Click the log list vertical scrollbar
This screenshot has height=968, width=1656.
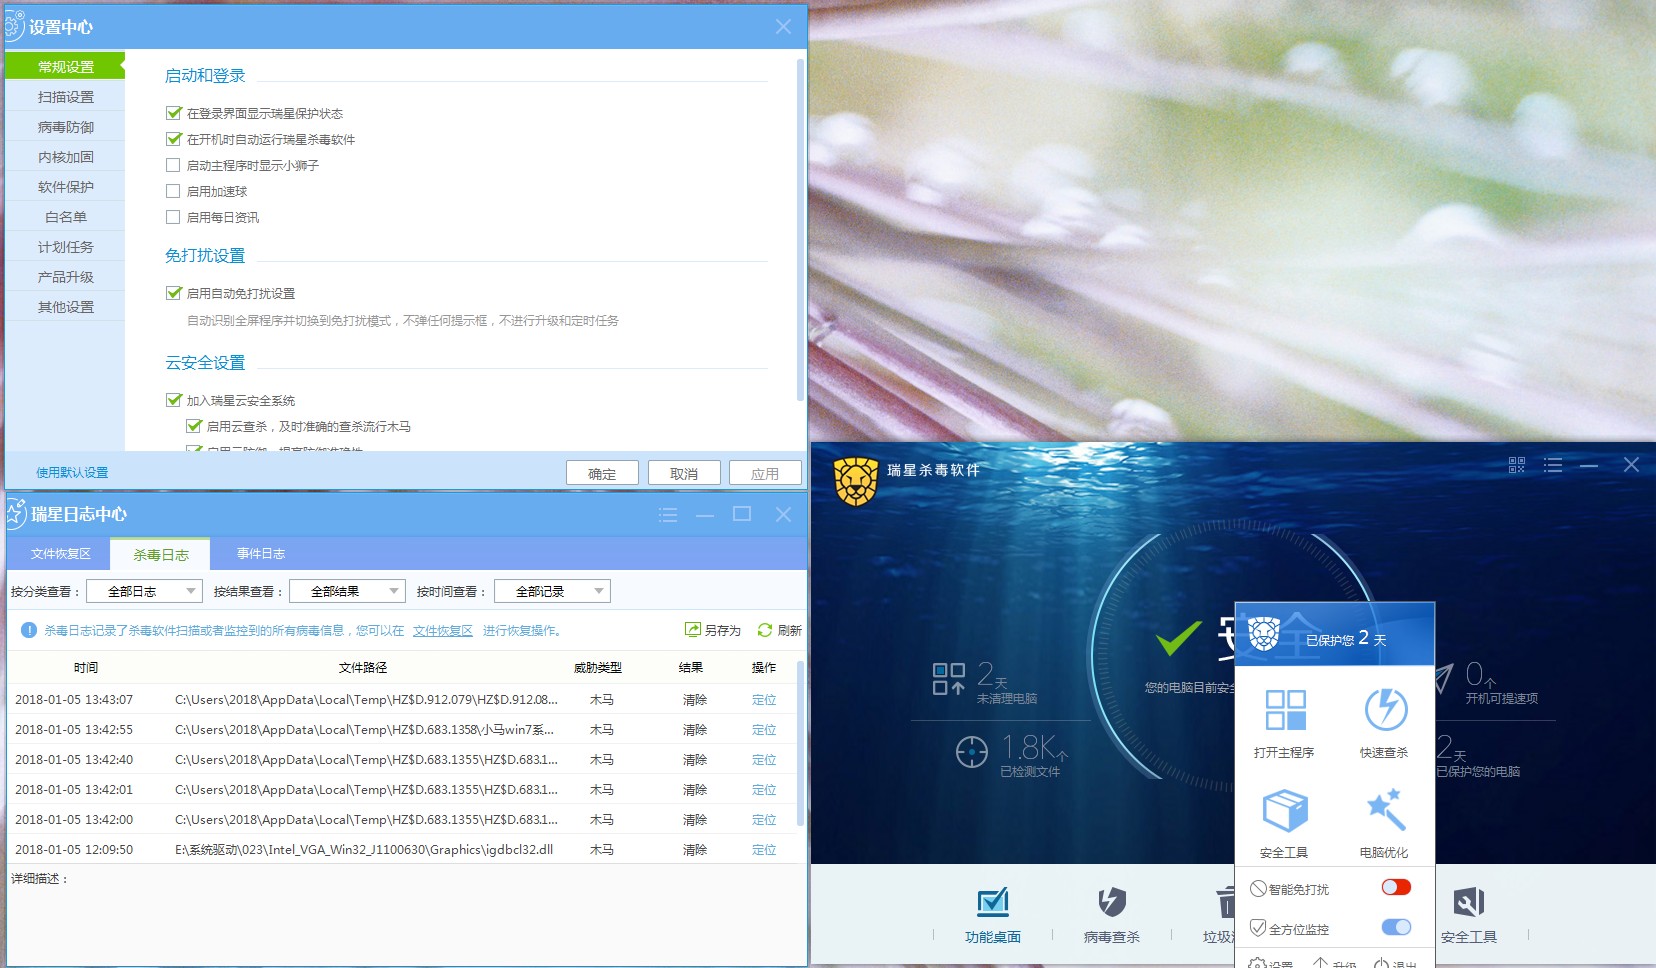point(800,743)
